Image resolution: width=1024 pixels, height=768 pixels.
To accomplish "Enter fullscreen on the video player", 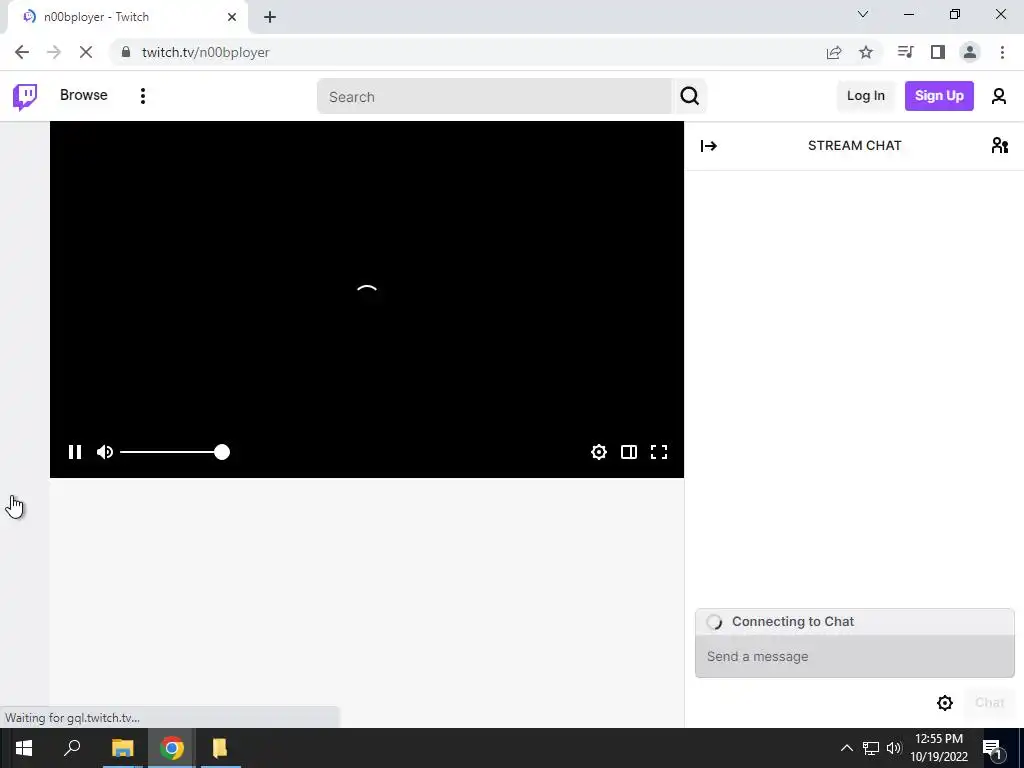I will pyautogui.click(x=658, y=452).
